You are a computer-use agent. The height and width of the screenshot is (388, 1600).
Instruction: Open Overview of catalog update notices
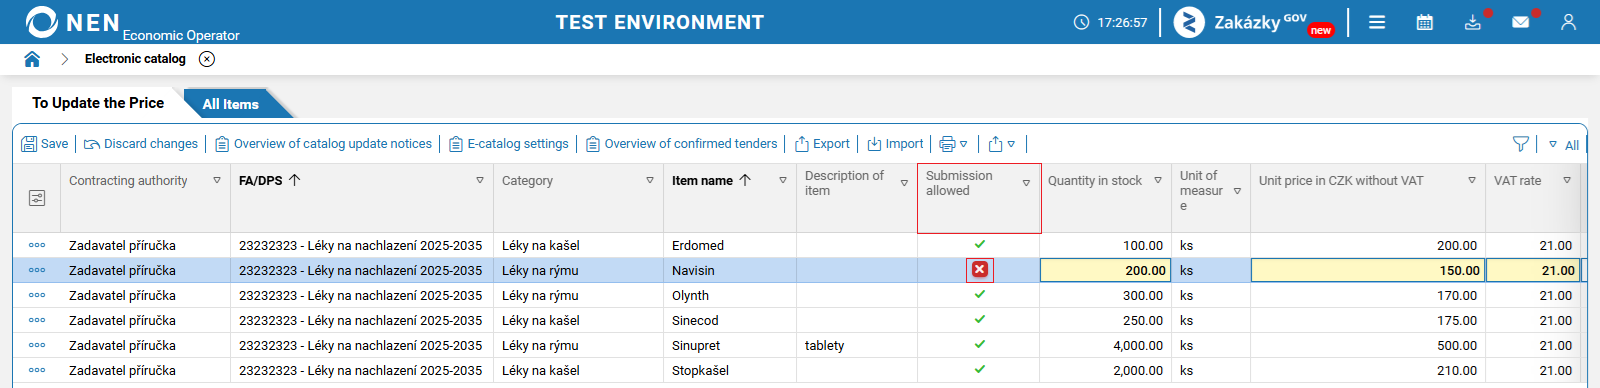[x=324, y=144]
